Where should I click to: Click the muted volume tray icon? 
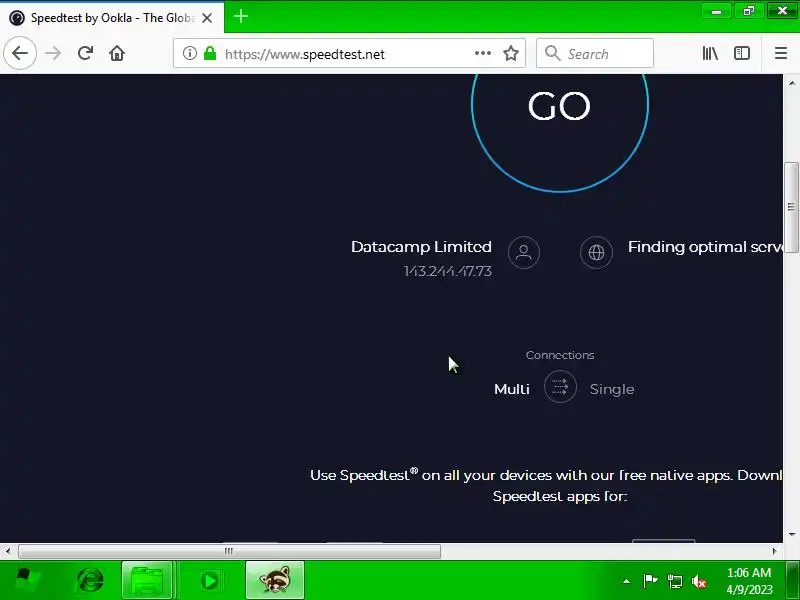point(699,581)
